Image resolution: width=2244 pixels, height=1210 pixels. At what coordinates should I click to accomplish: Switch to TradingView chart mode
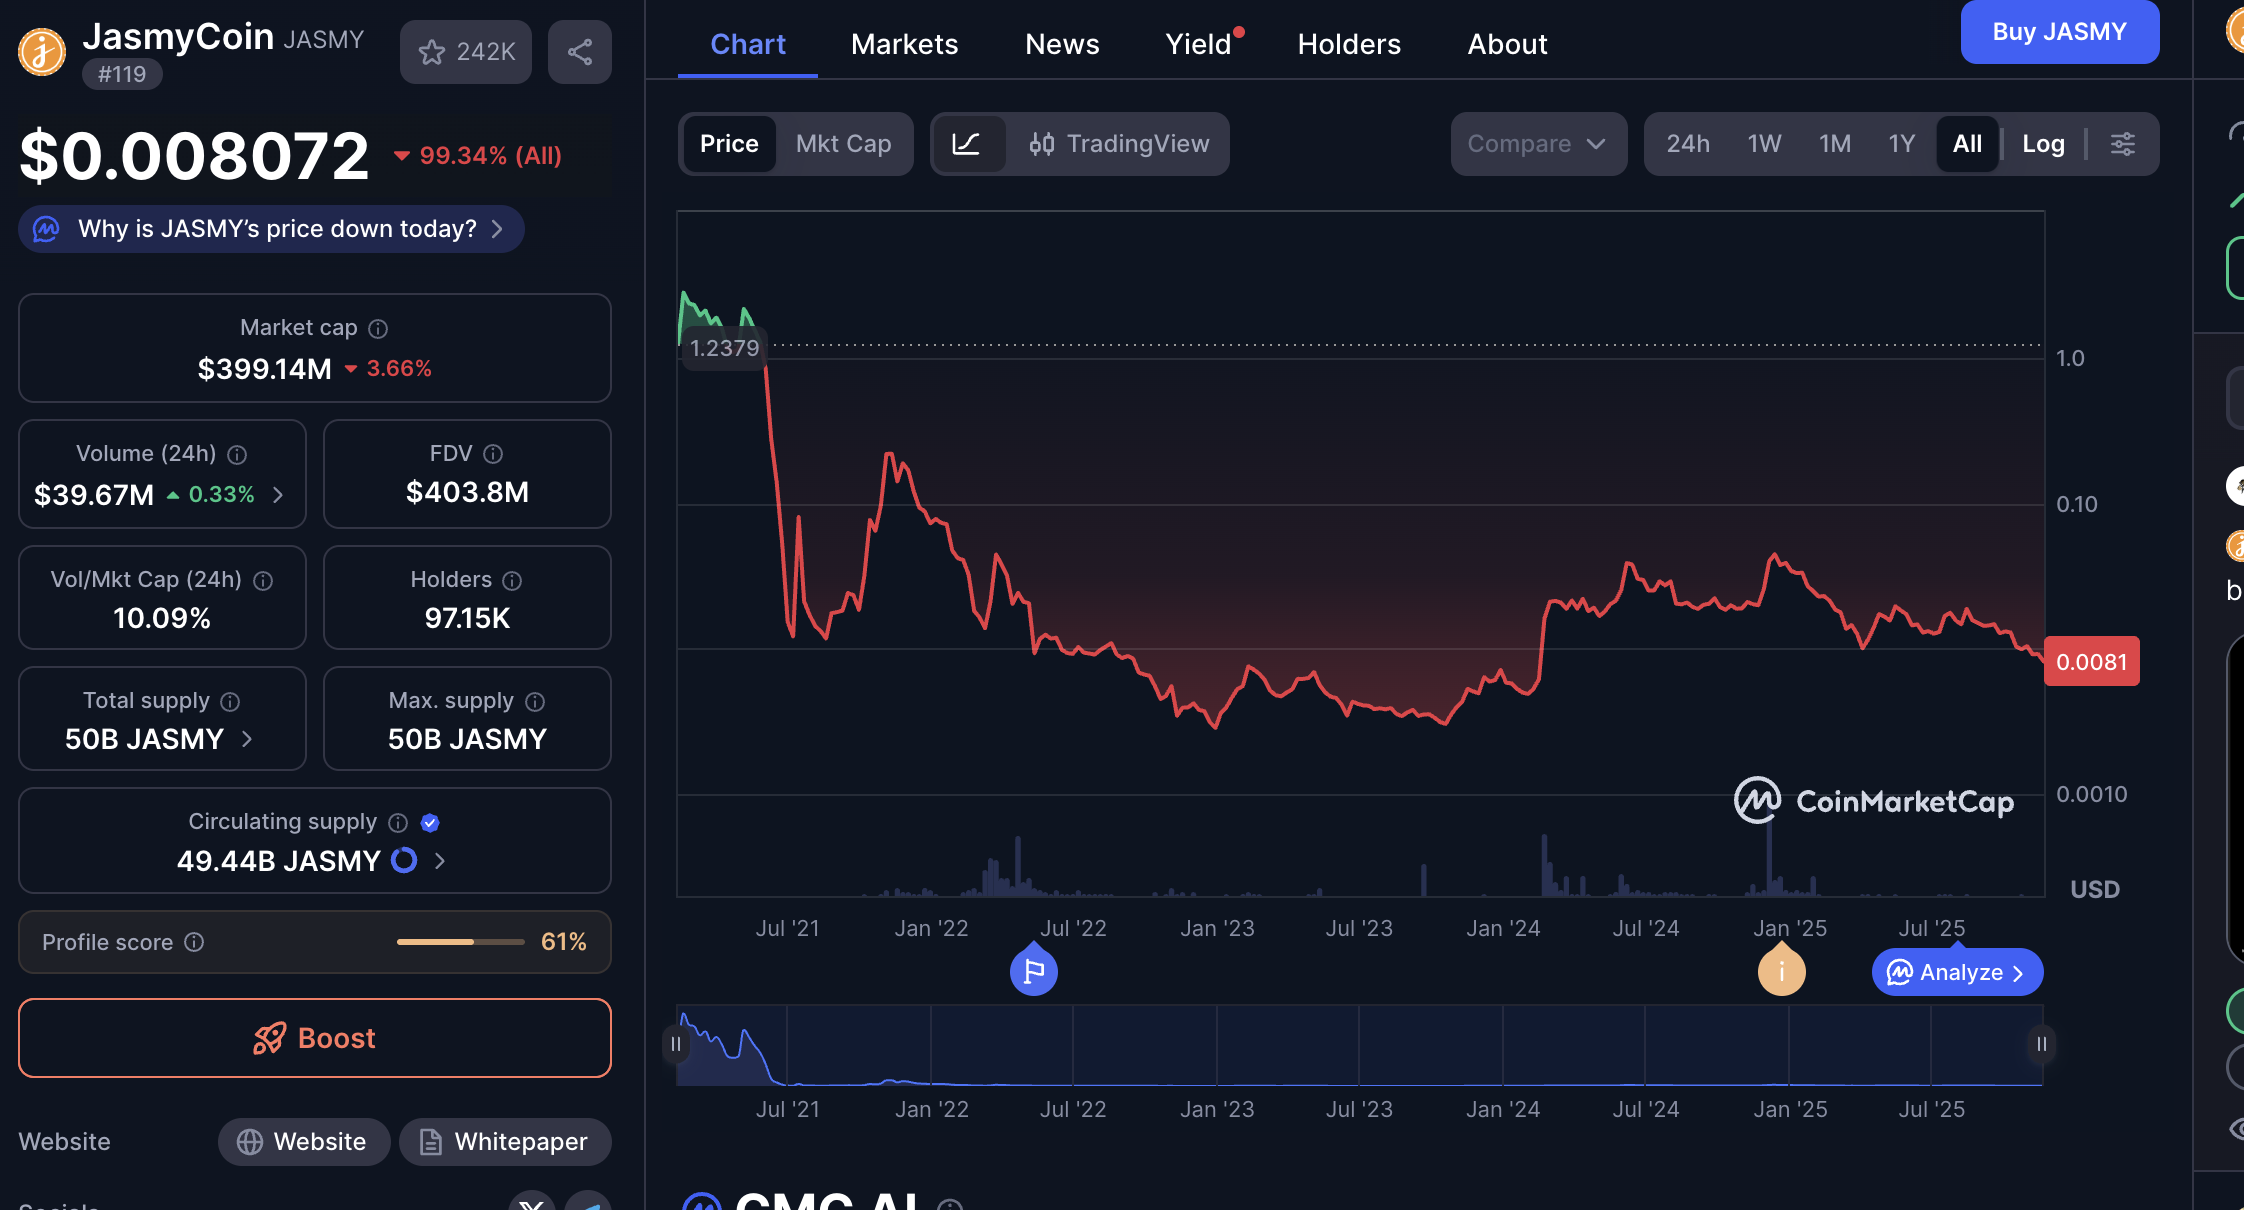[1120, 144]
